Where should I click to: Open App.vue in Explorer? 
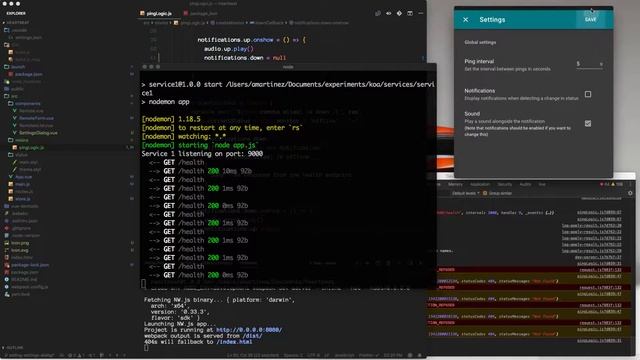click(x=23, y=177)
